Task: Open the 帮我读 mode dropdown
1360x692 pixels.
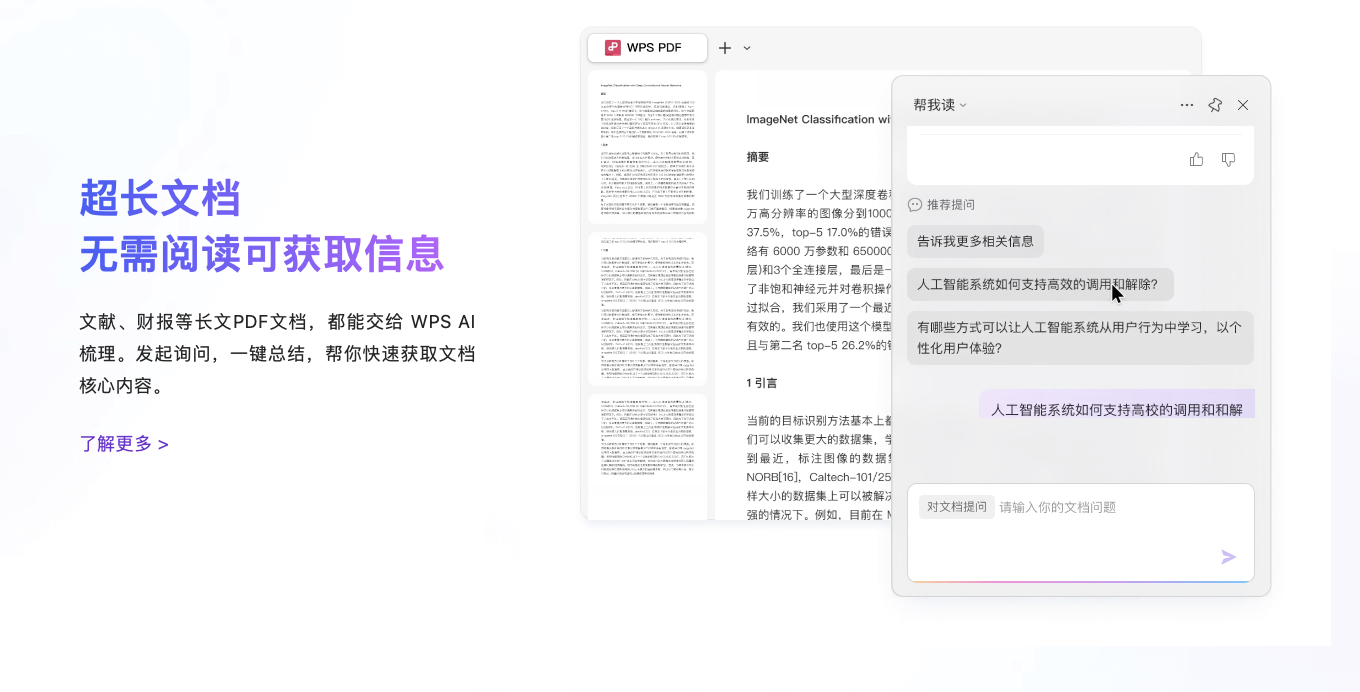Action: coord(940,105)
